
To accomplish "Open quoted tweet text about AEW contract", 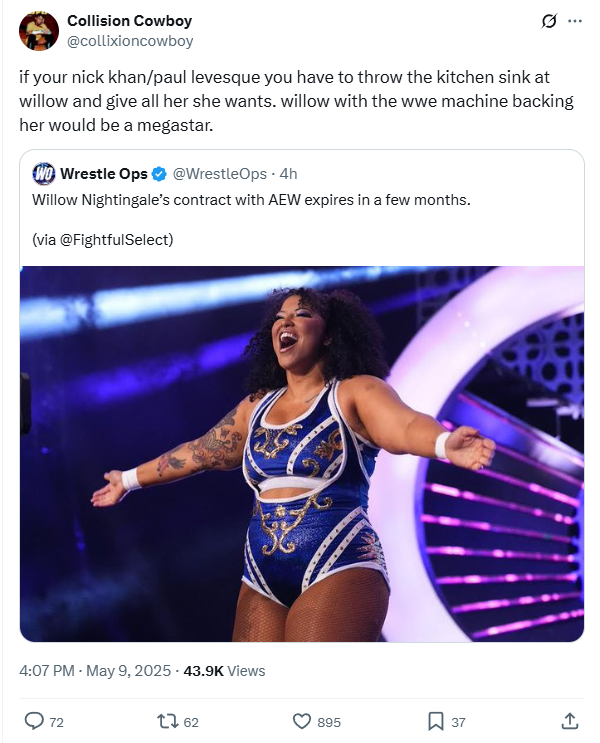I will pos(251,200).
